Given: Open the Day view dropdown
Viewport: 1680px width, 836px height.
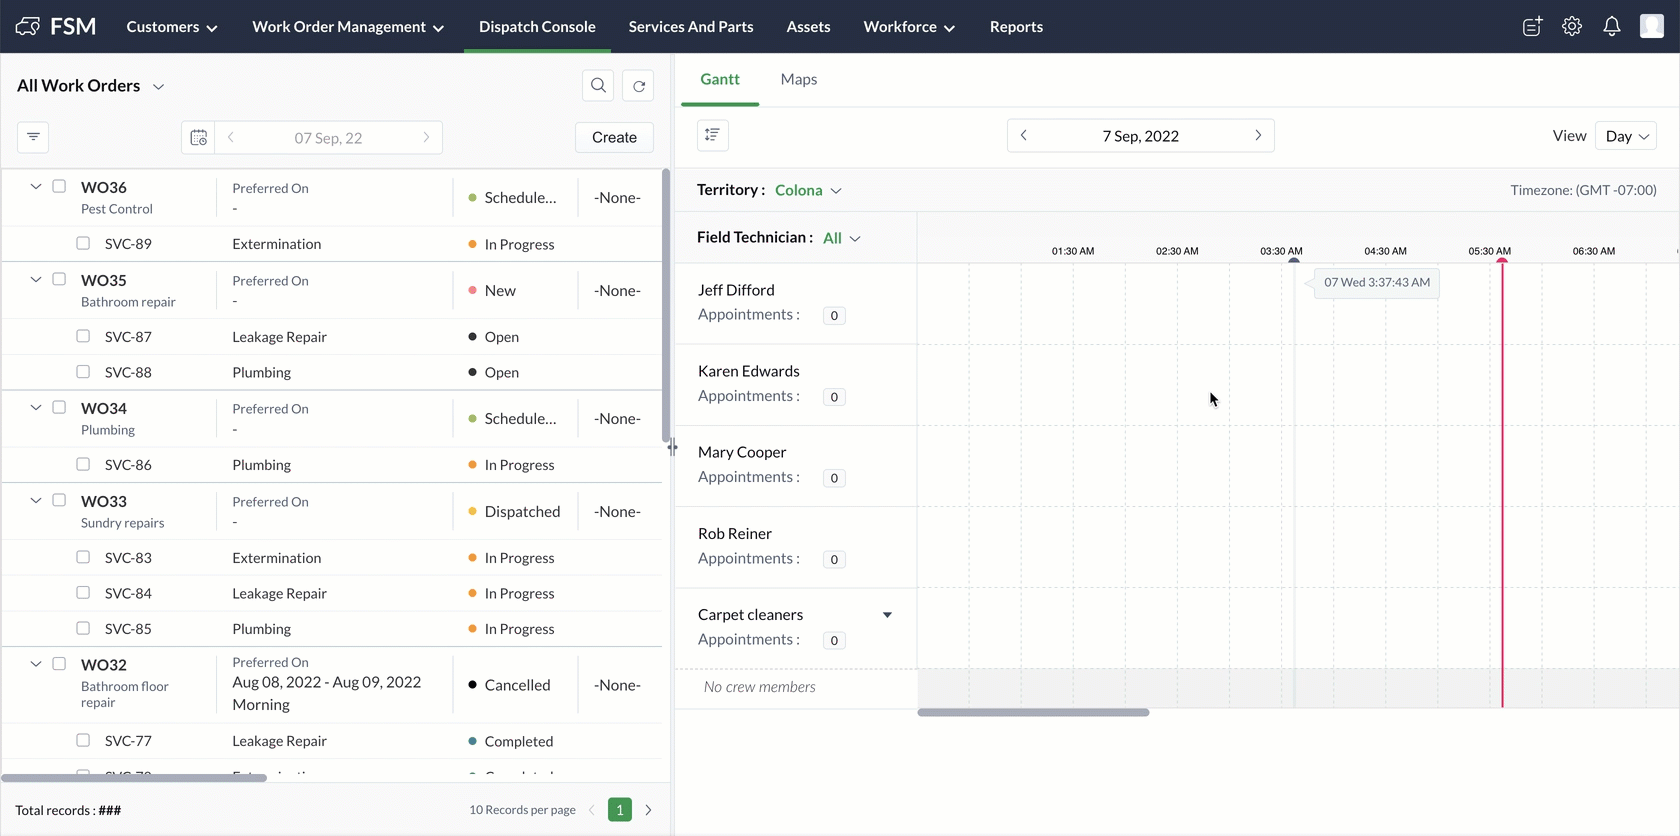Looking at the screenshot, I should (1626, 136).
